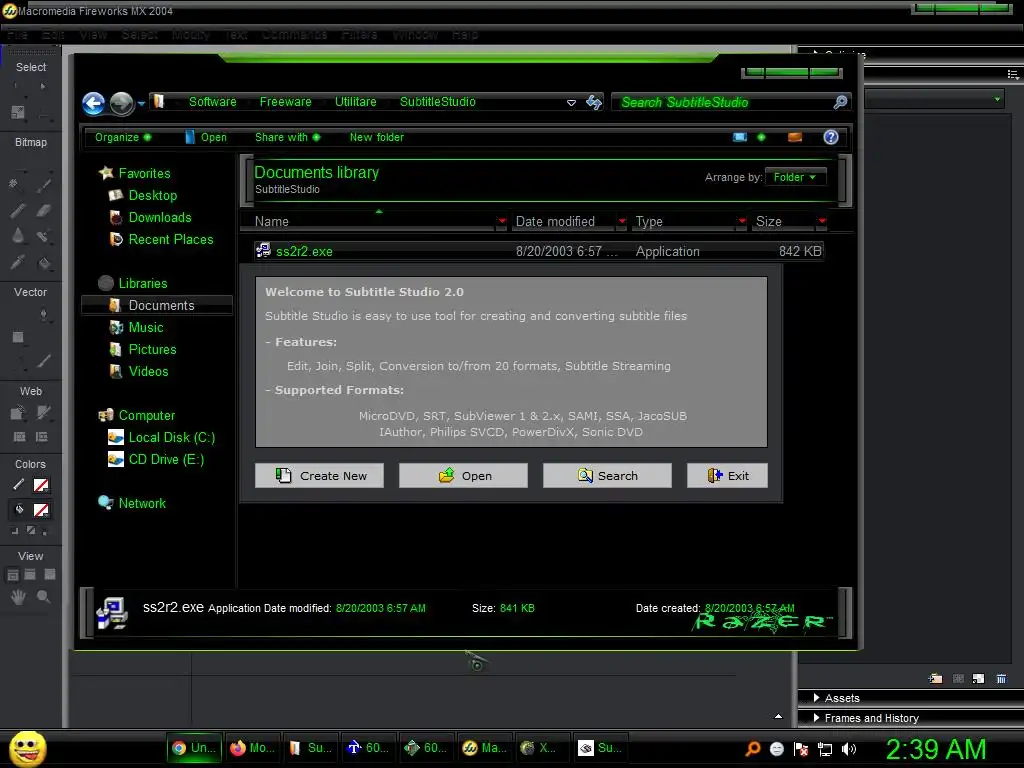The width and height of the screenshot is (1024, 768).
Task: Select the Paint Bucket tool
Action: click(44, 263)
